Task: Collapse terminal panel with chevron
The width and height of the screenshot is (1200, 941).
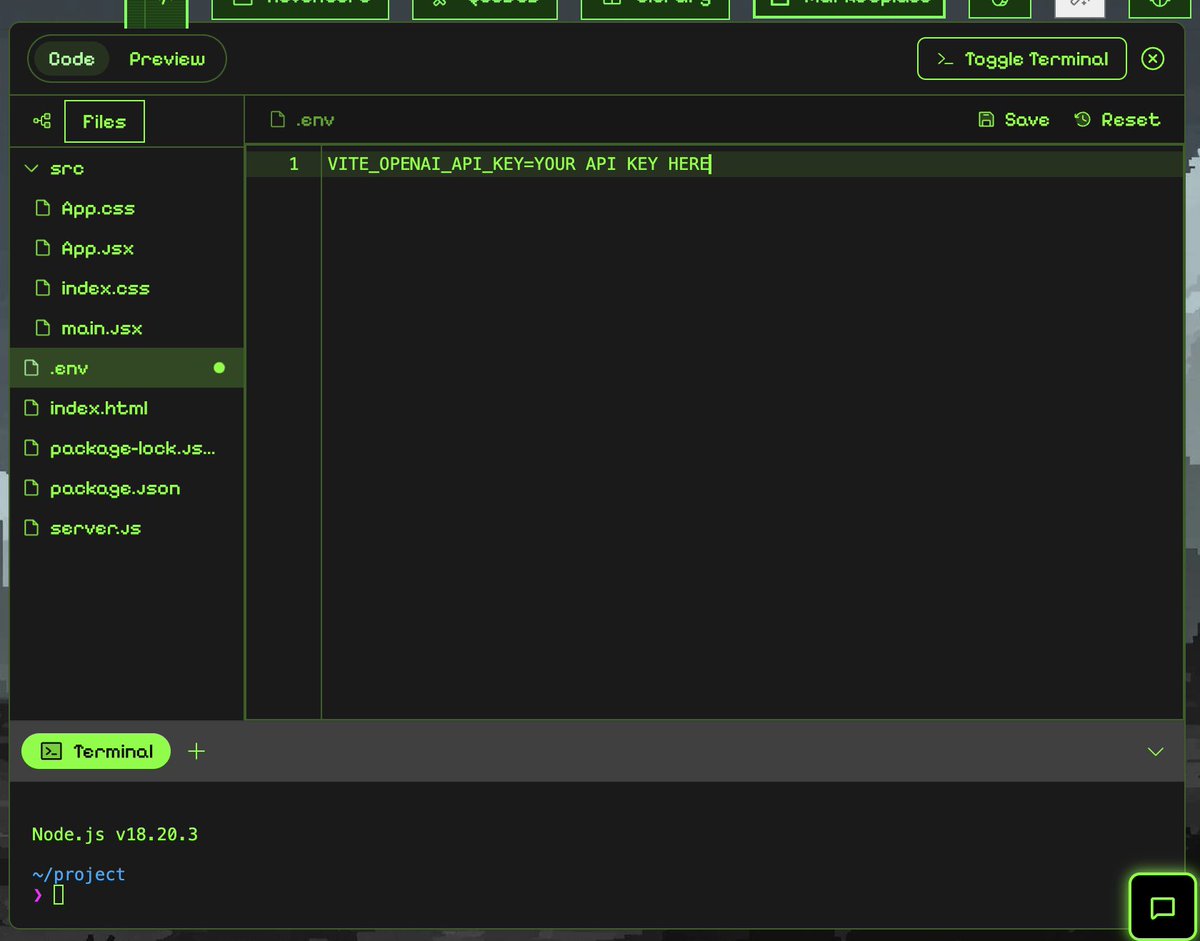Action: [x=1155, y=751]
